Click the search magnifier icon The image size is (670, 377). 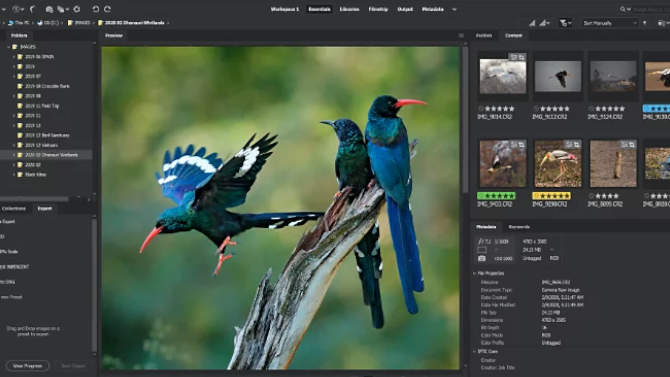[623, 9]
